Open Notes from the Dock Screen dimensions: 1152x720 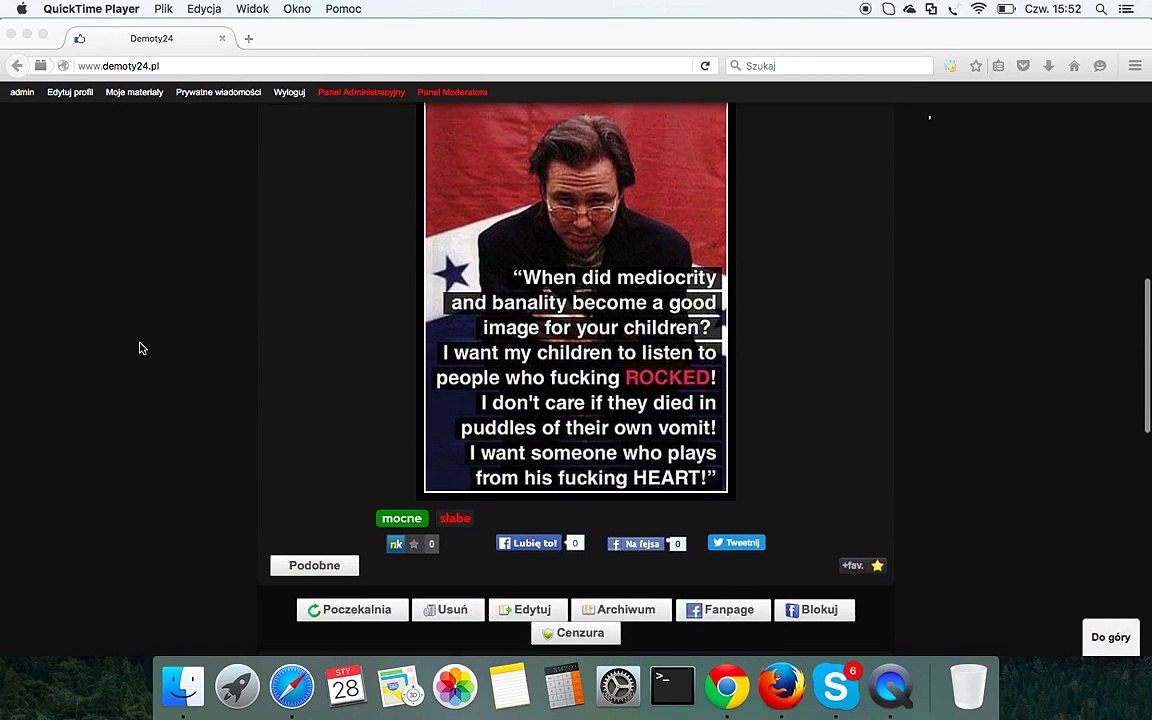point(509,687)
